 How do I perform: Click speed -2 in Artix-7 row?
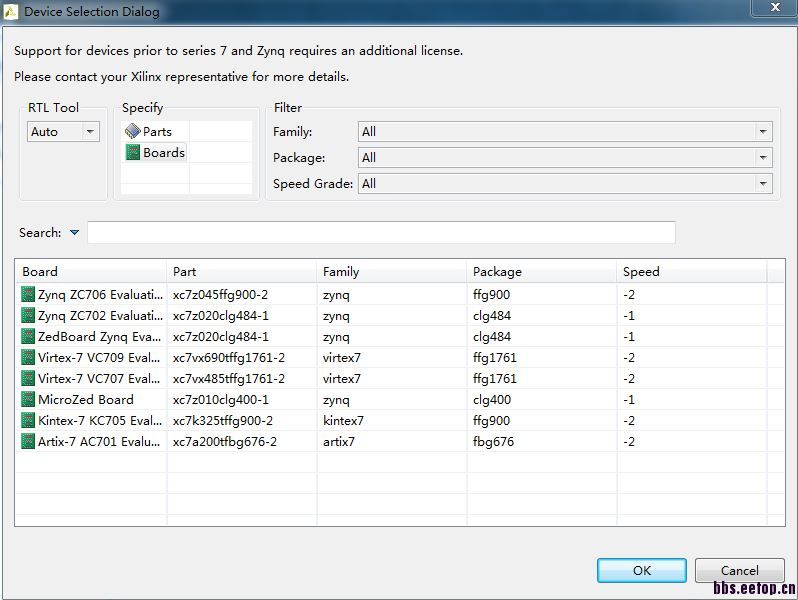(x=629, y=441)
